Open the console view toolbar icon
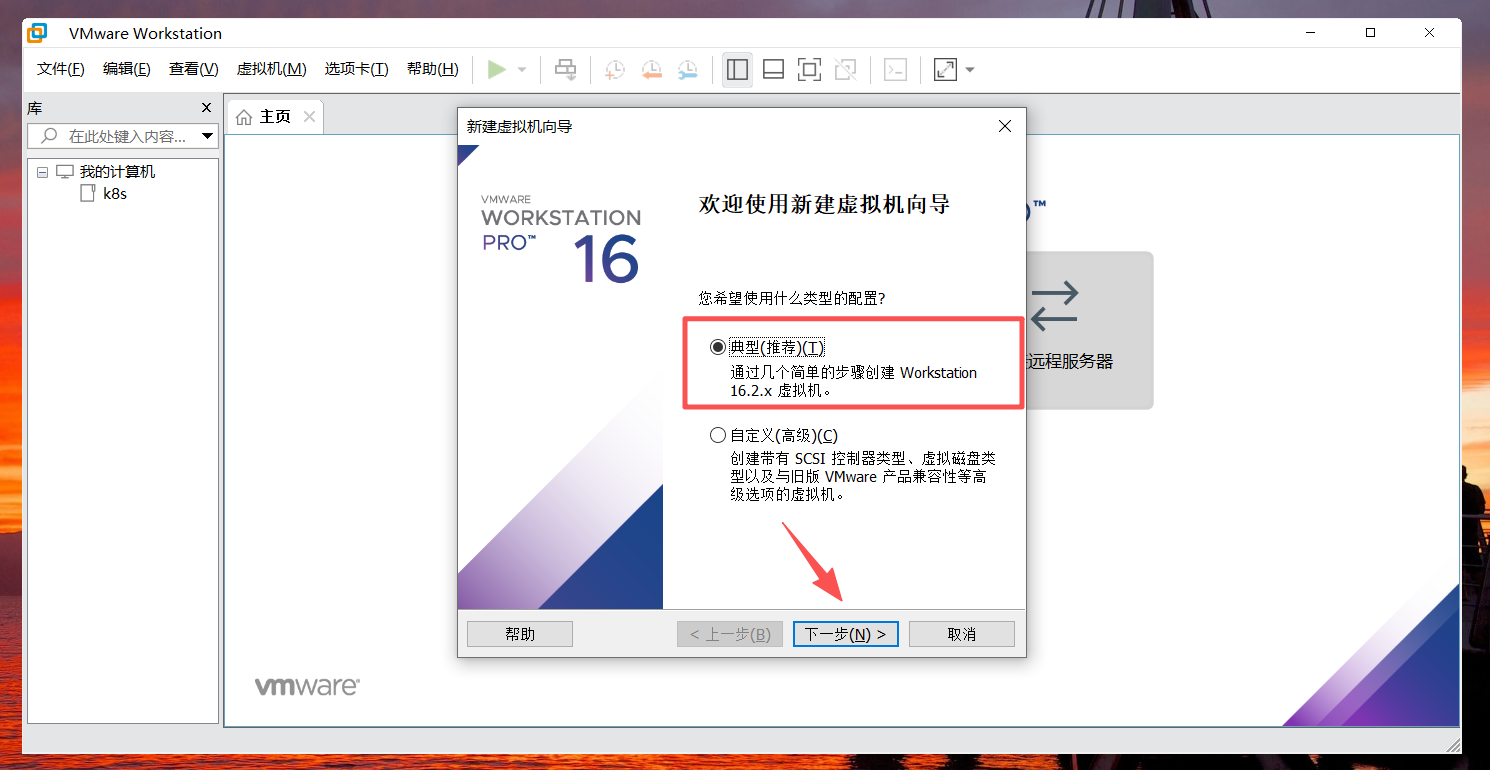The width and height of the screenshot is (1490, 770). pos(895,69)
